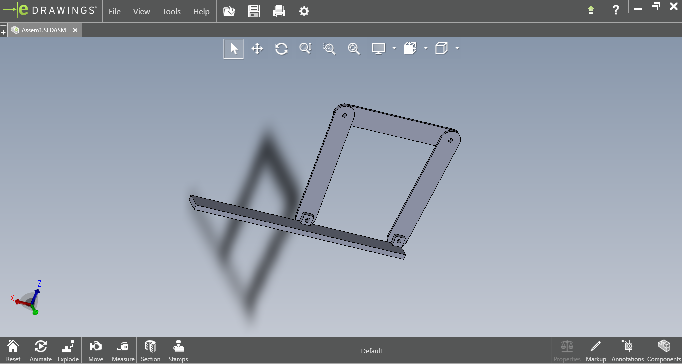This screenshot has width=682, height=364.
Task: Open the Markup pencil panel
Action: tap(595, 350)
